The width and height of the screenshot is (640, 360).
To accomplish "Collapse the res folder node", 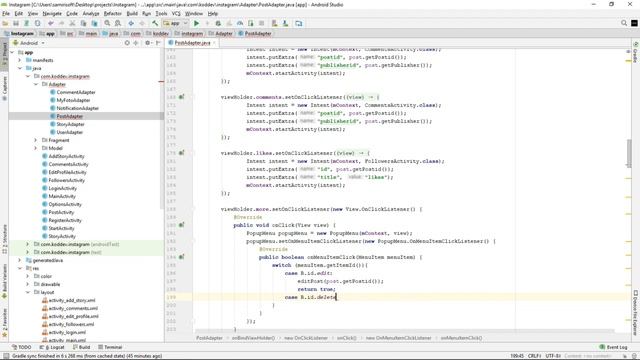I will click(x=20, y=268).
